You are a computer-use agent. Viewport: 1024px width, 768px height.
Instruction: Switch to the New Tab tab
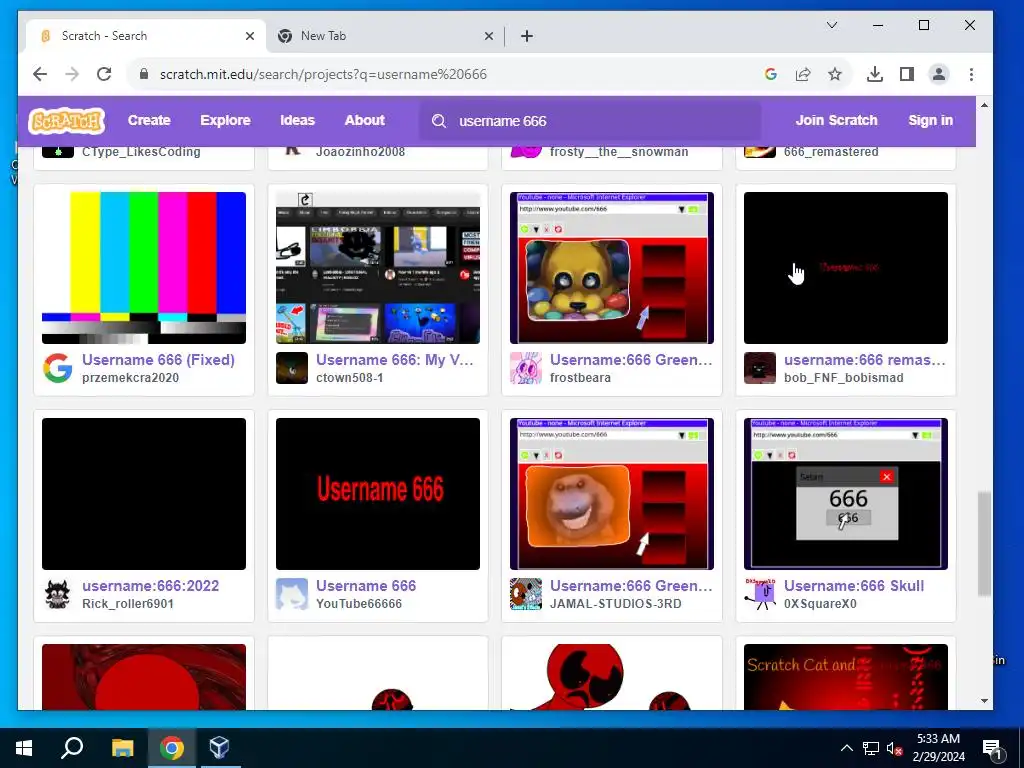[x=385, y=36]
